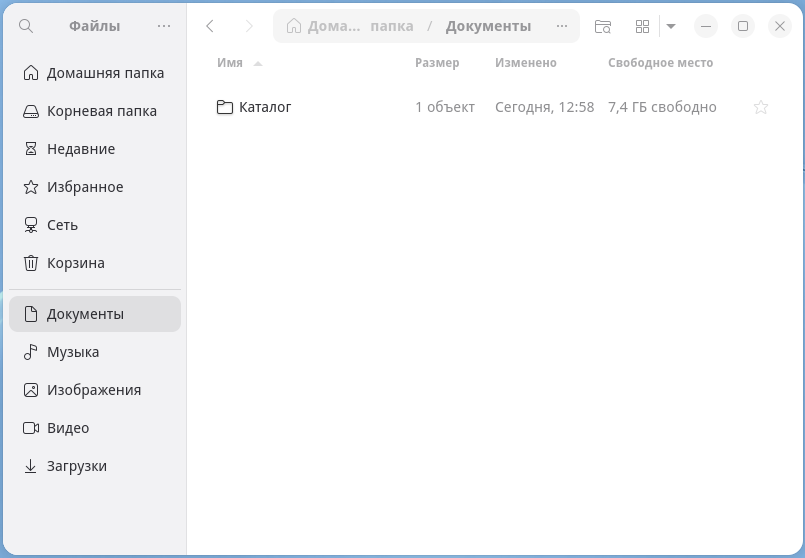
Task: Open Избранное in sidebar
Action: point(95,187)
